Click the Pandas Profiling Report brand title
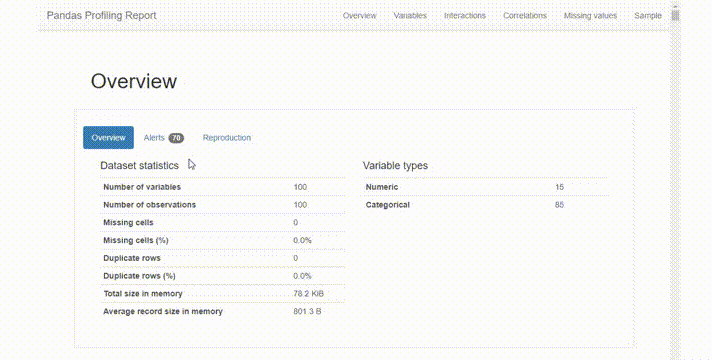Screen dimensions: 712x360 click(101, 15)
